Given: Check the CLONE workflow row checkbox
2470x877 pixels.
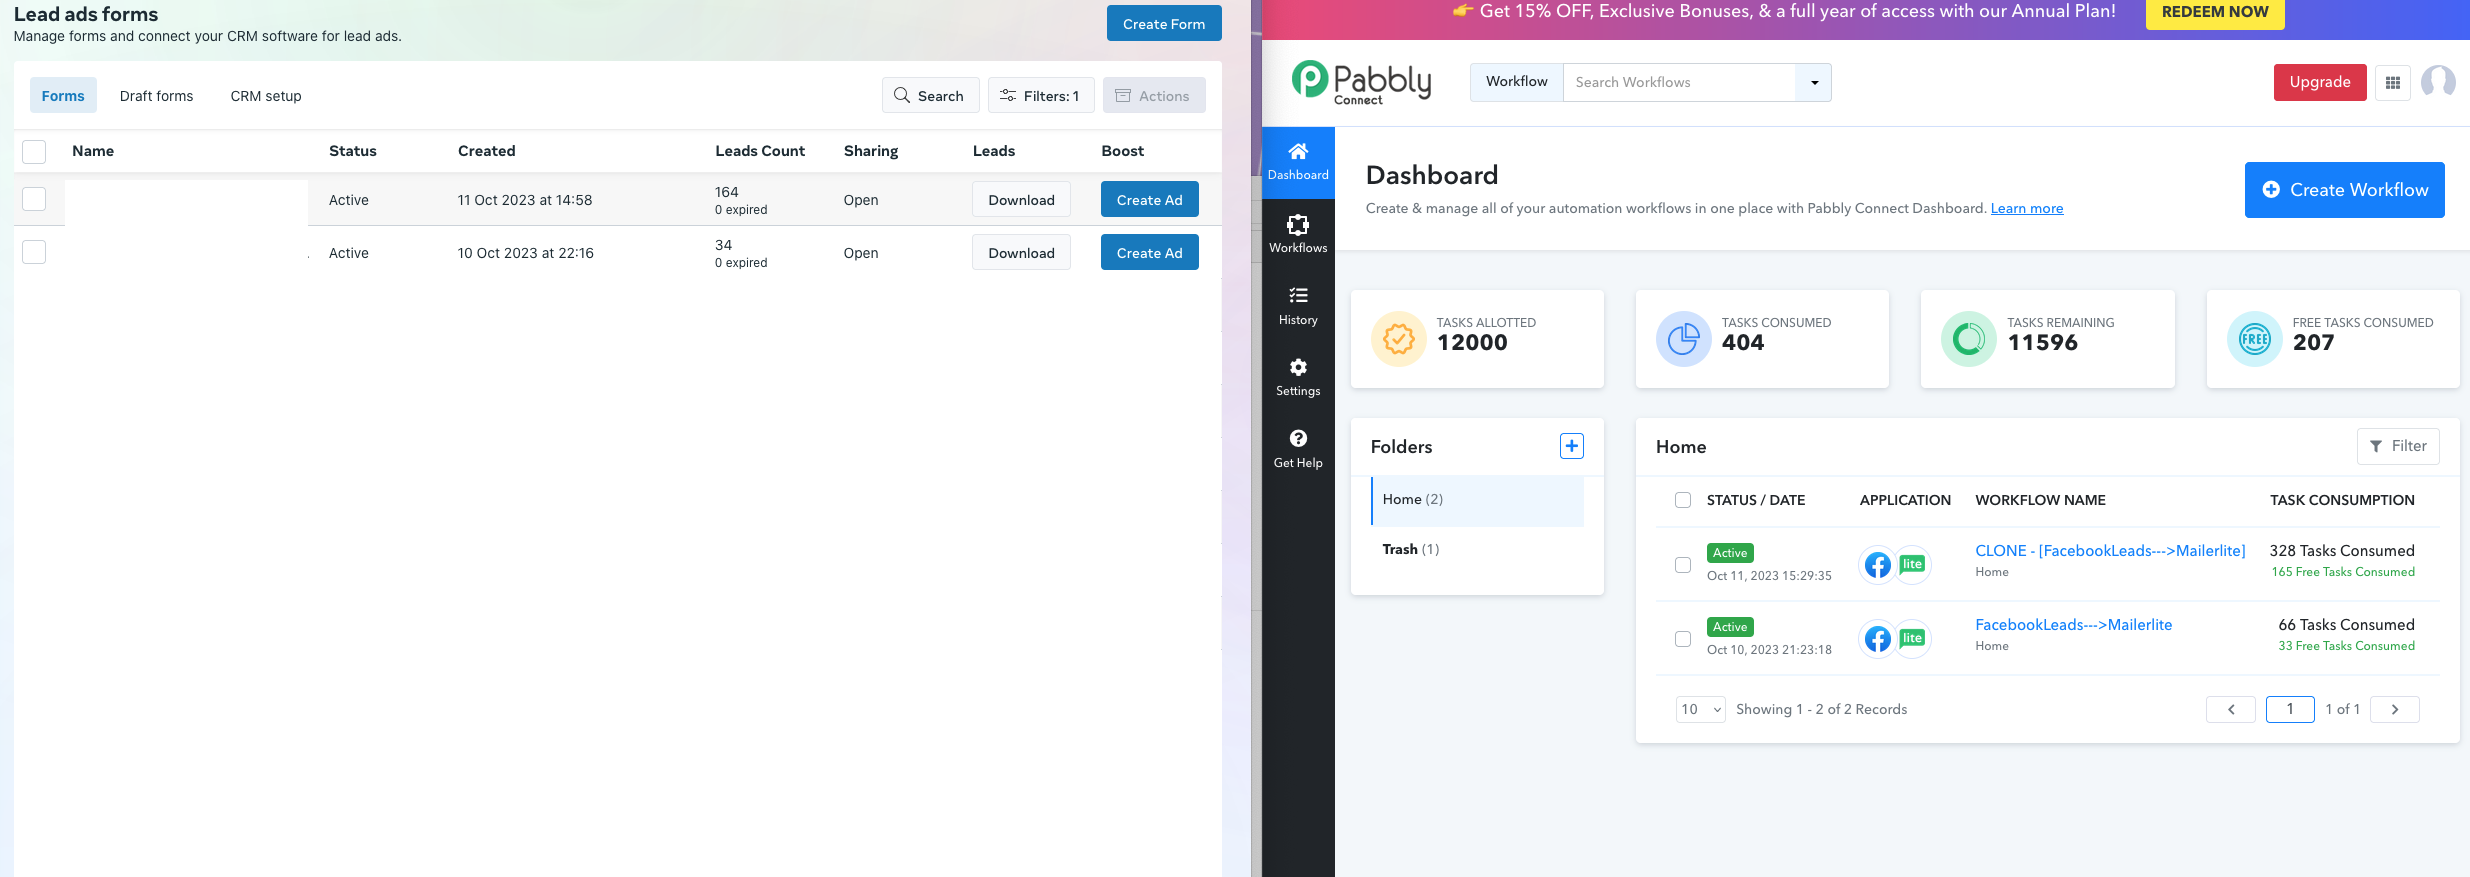Looking at the screenshot, I should (x=1683, y=565).
